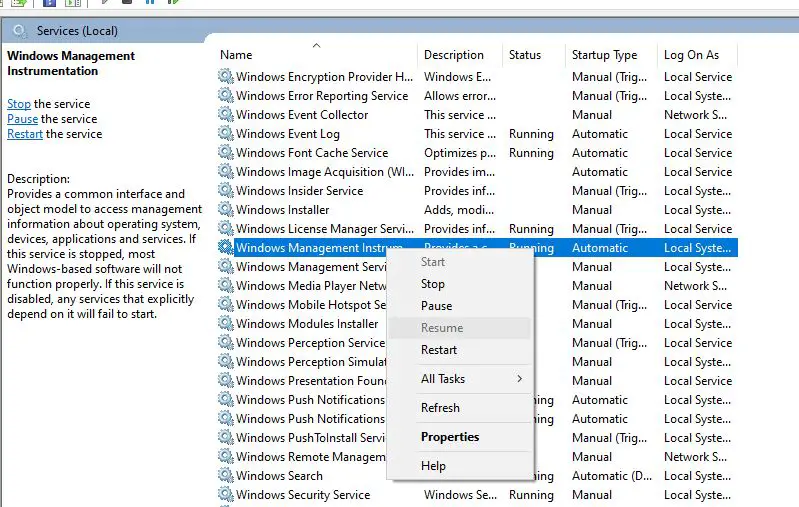Select the Windows Error Reporting Service row

tap(322, 96)
